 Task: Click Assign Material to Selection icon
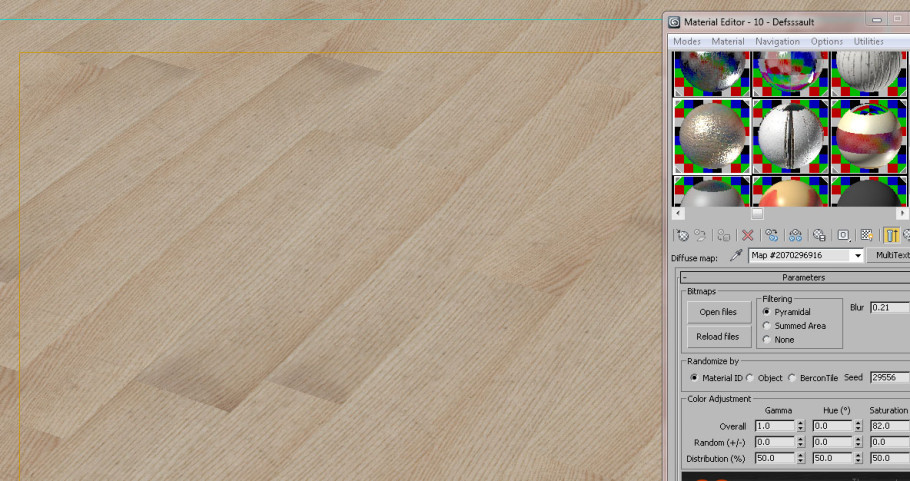coord(723,235)
